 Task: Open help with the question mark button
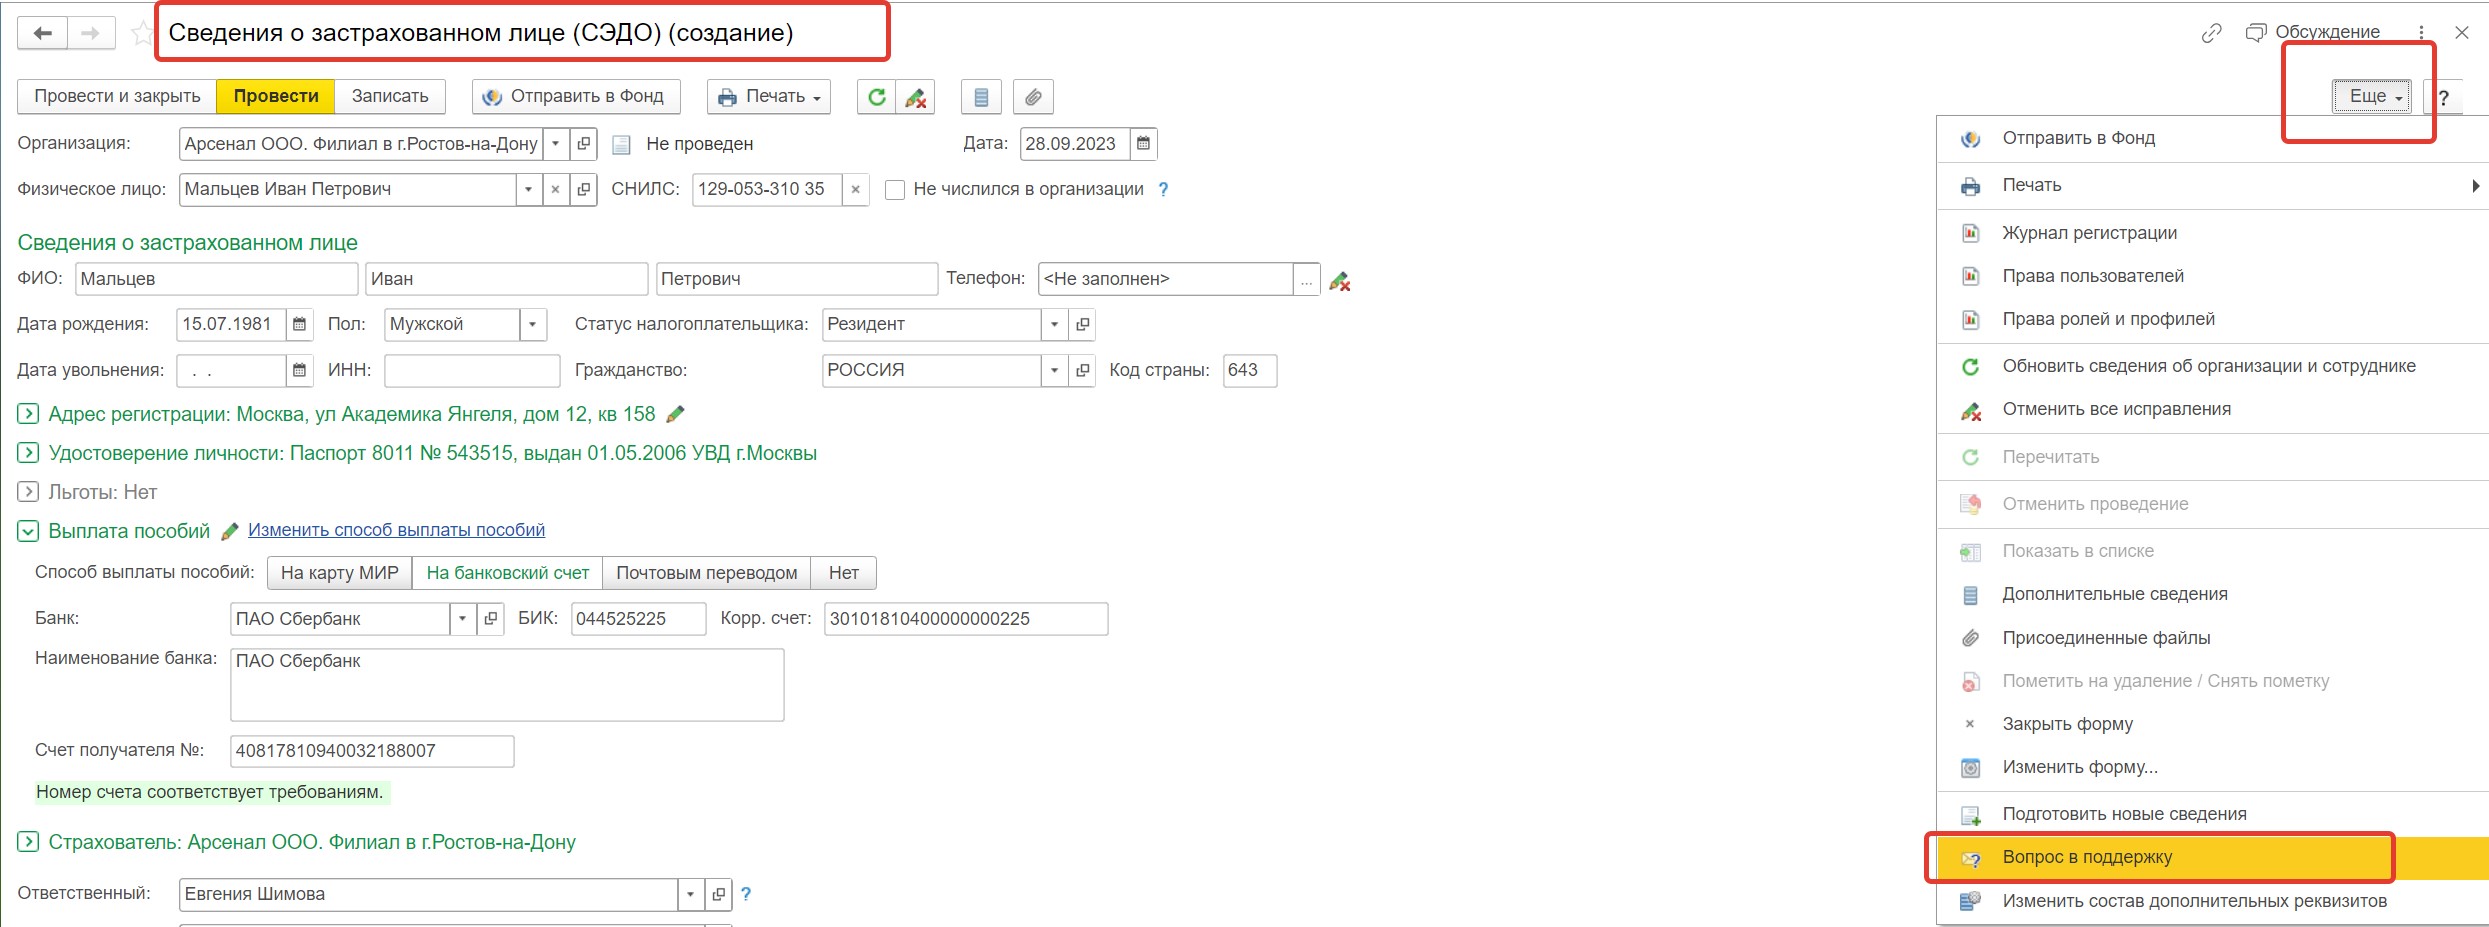pos(2444,97)
